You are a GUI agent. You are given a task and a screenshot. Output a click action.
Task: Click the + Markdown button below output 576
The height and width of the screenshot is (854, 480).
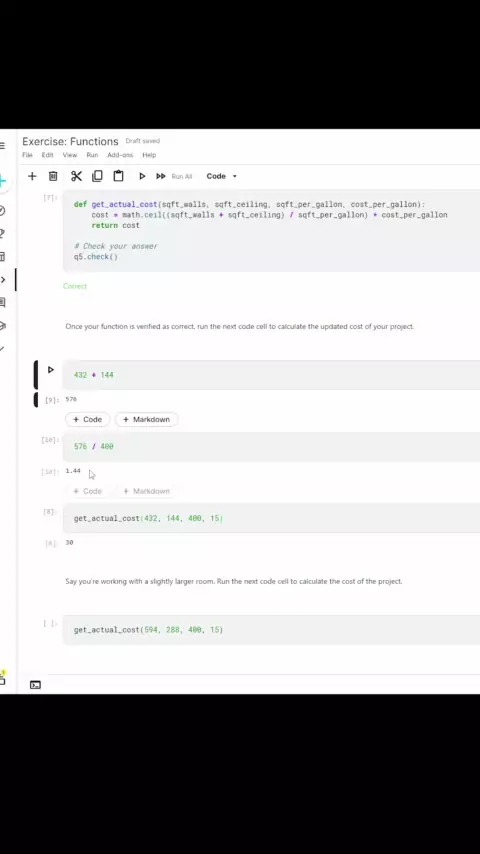147,419
